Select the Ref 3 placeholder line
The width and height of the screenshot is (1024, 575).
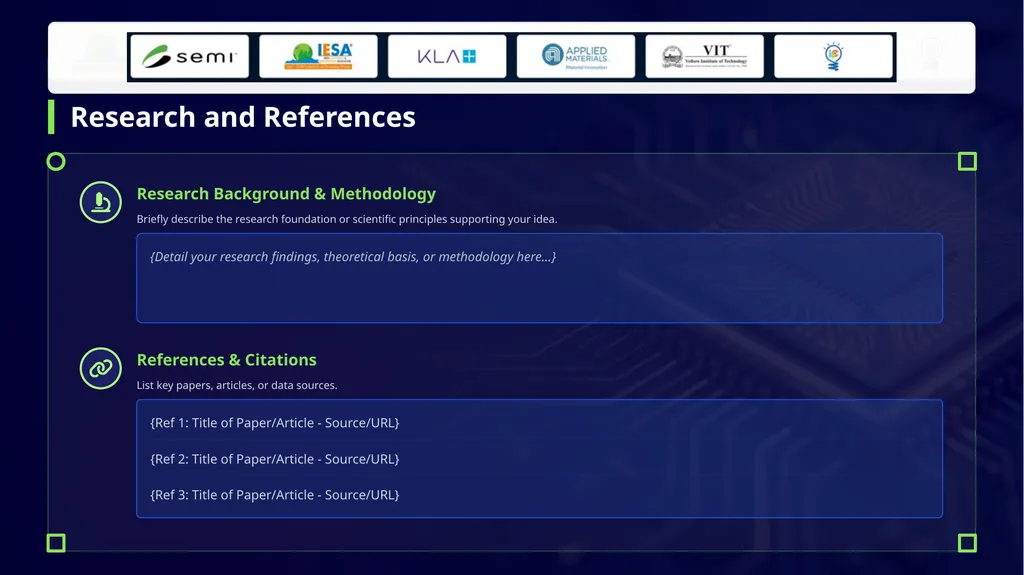click(x=274, y=495)
